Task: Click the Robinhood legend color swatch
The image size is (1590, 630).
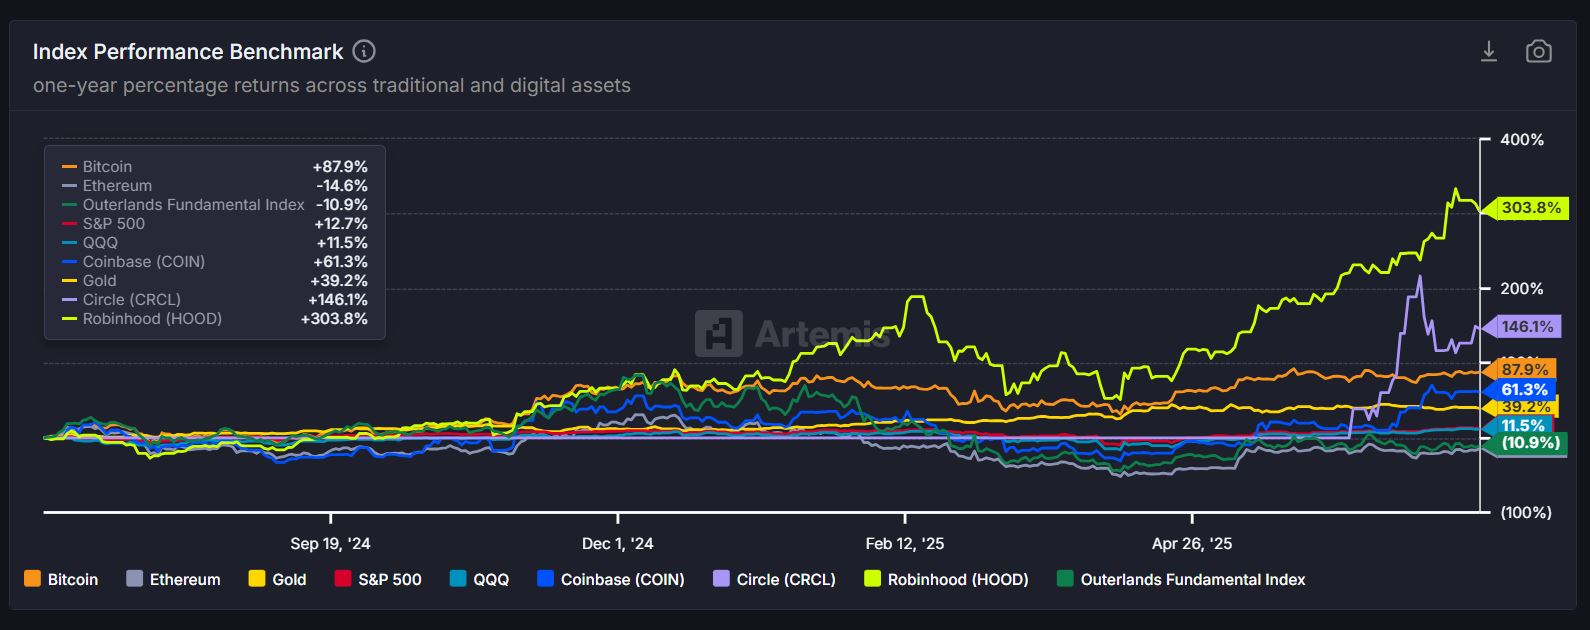Action: tap(873, 579)
